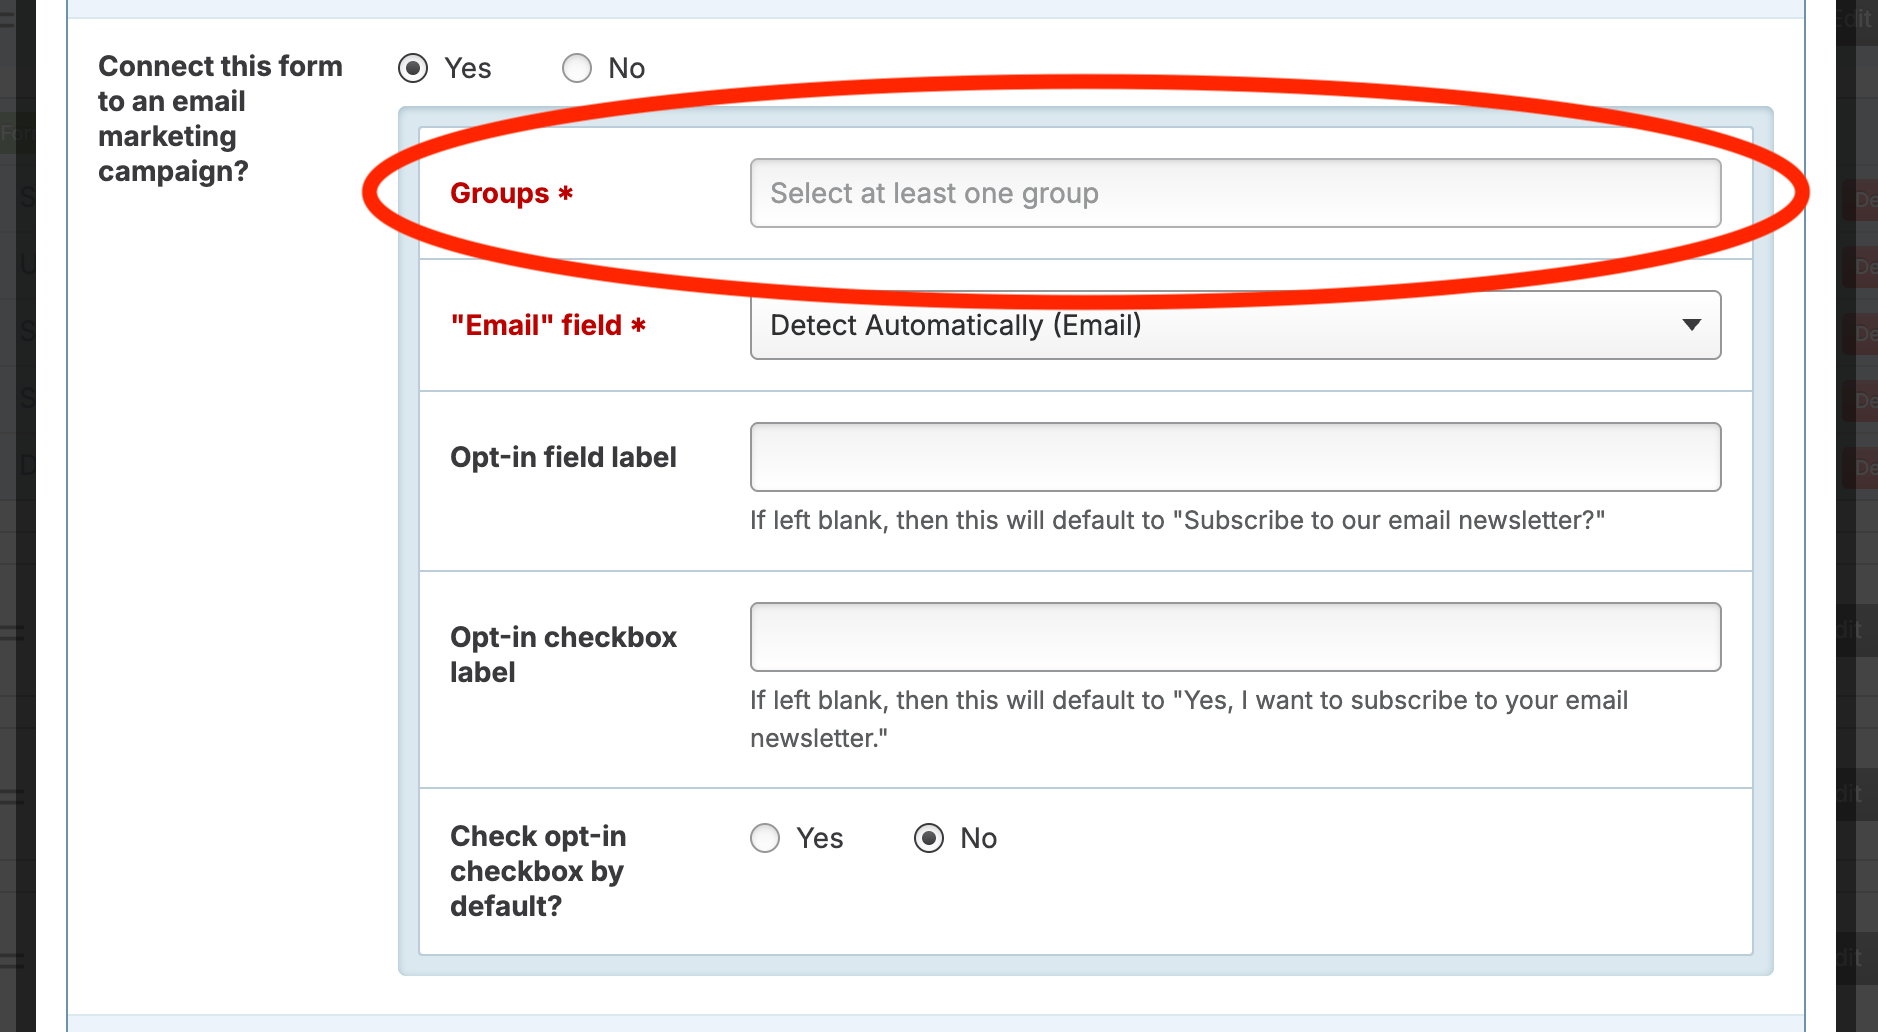The height and width of the screenshot is (1032, 1878).
Task: Open the Groups selection box
Action: [1235, 193]
